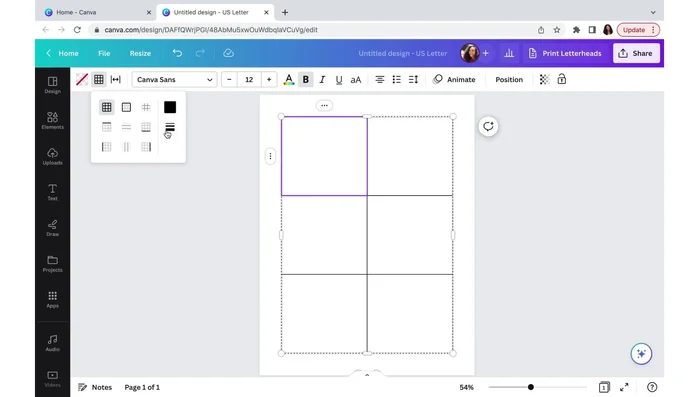The height and width of the screenshot is (397, 699).
Task: Open the File menu
Action: pyautogui.click(x=104, y=53)
